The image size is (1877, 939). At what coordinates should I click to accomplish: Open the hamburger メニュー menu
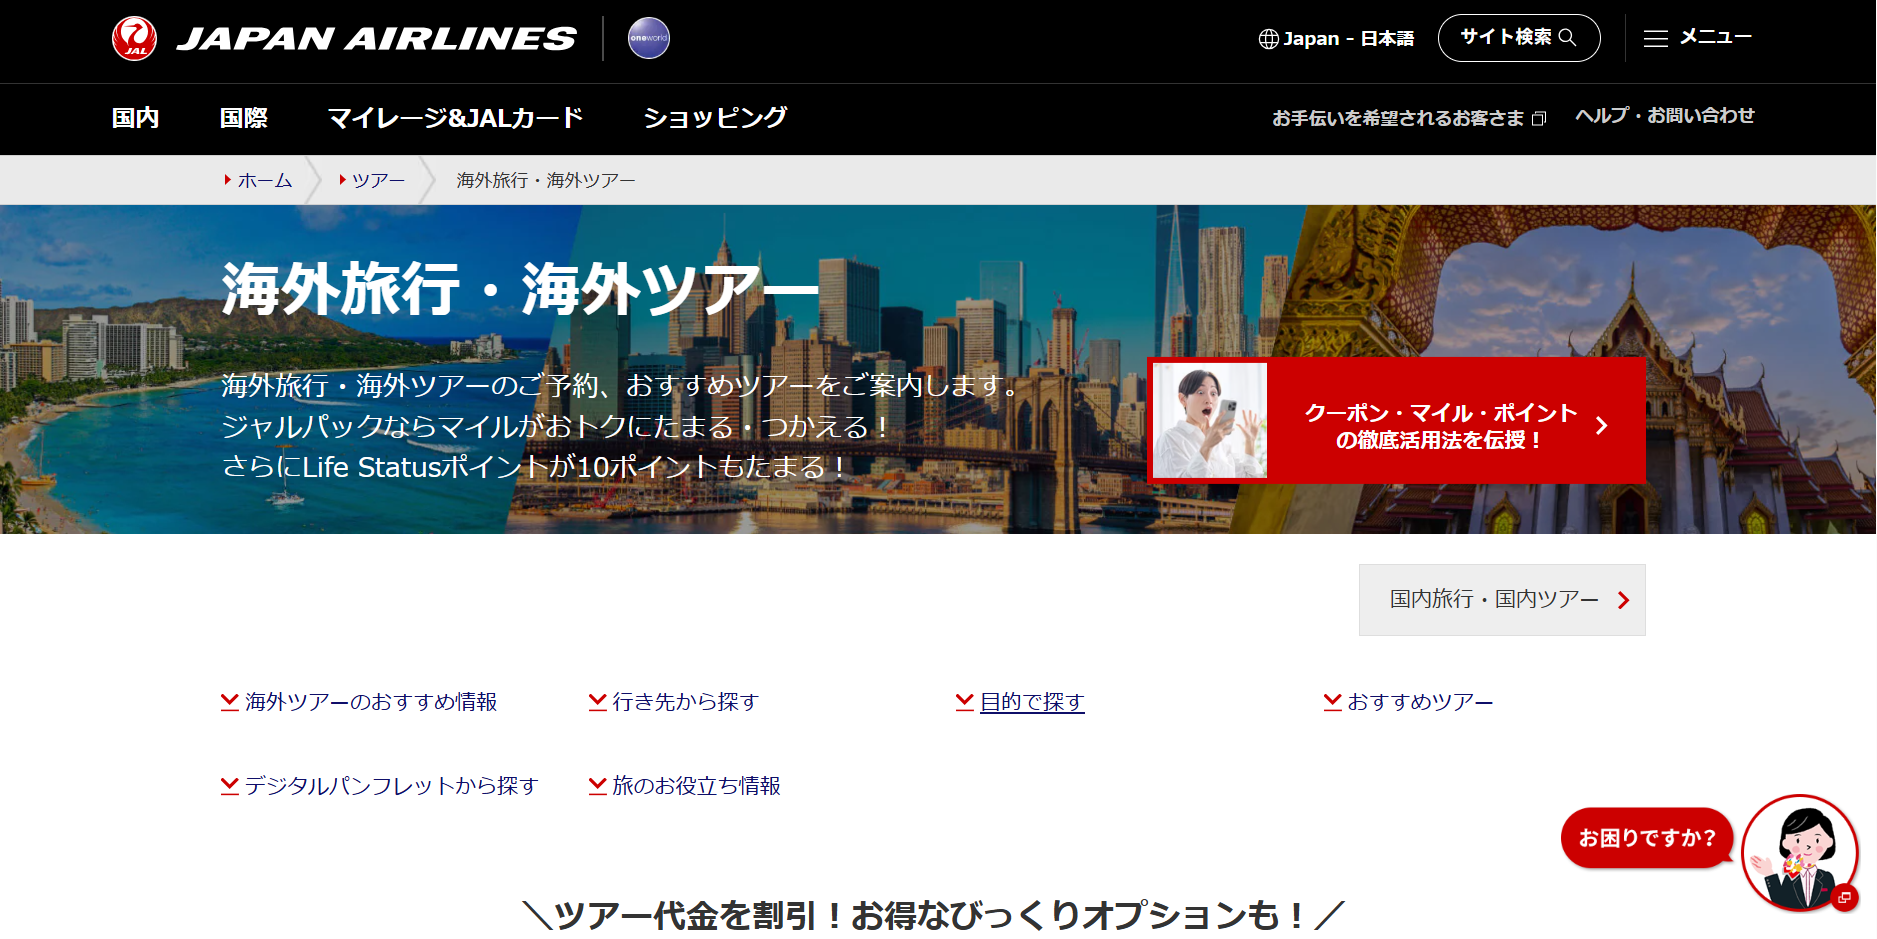point(1697,38)
